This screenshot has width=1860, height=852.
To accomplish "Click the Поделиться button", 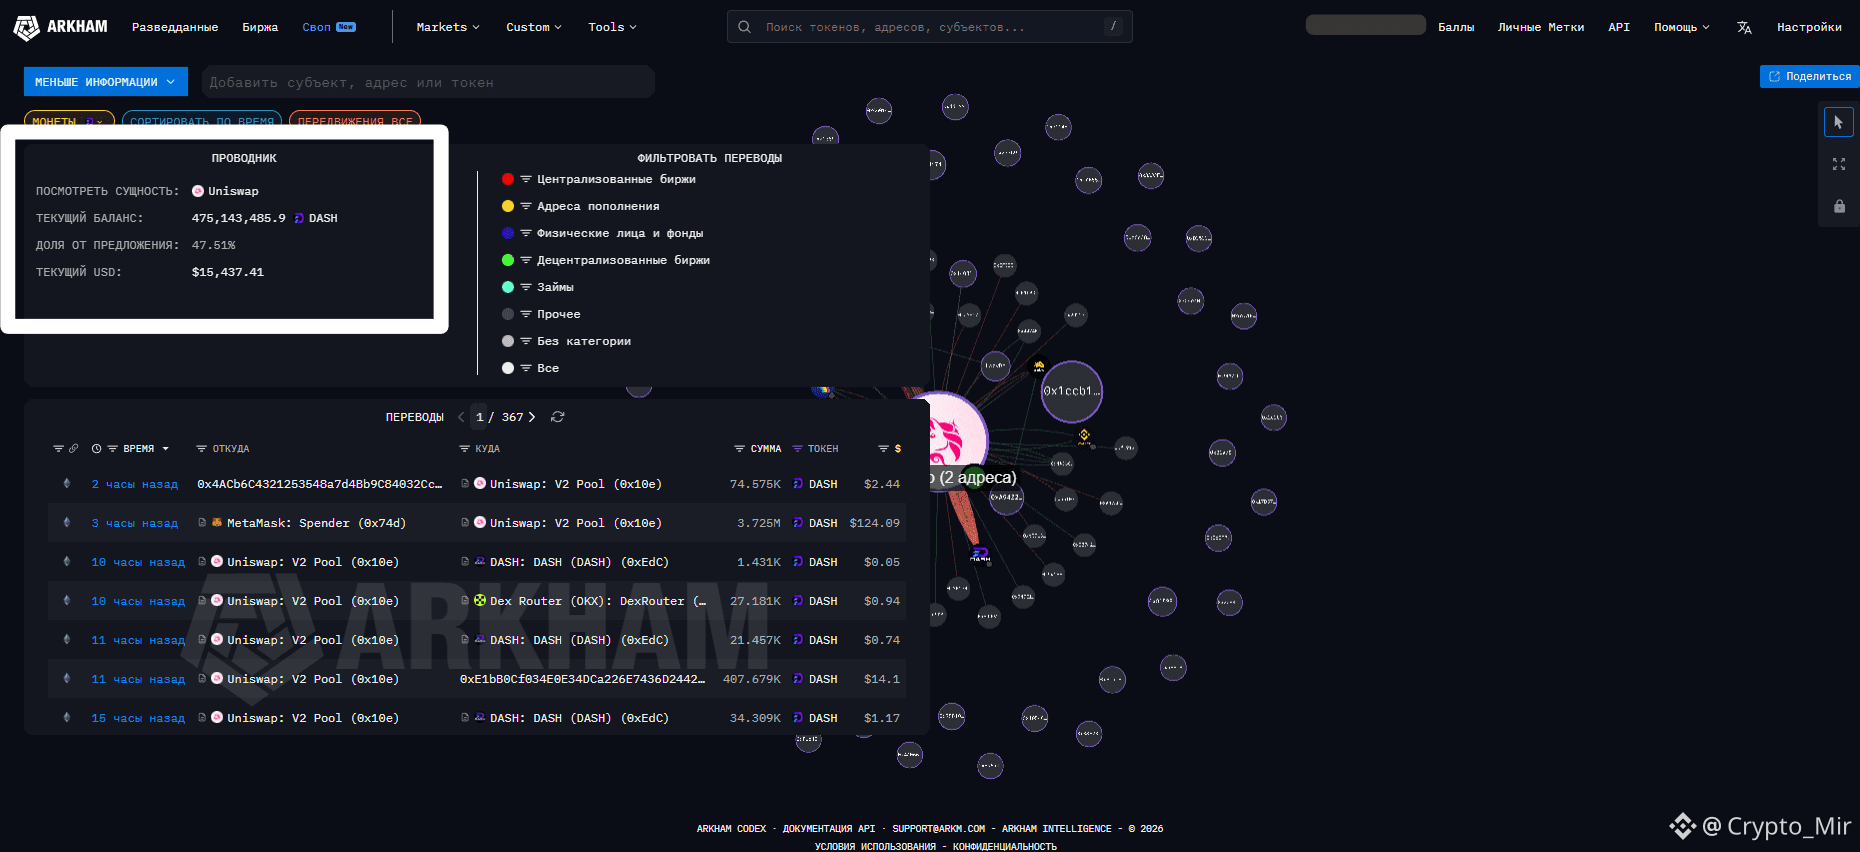I will pos(1810,76).
